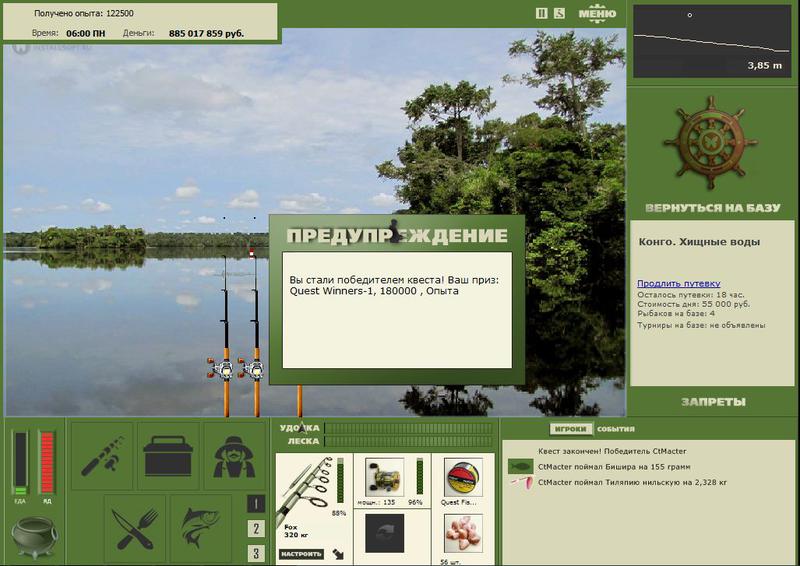Click the ПРЕДУПРЕЖДЕНИЕ dialog title
This screenshot has height=566, width=800.
397,235
